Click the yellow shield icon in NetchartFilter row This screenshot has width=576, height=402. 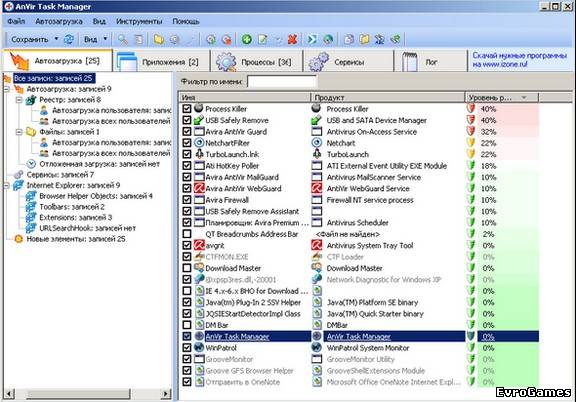tap(471, 143)
